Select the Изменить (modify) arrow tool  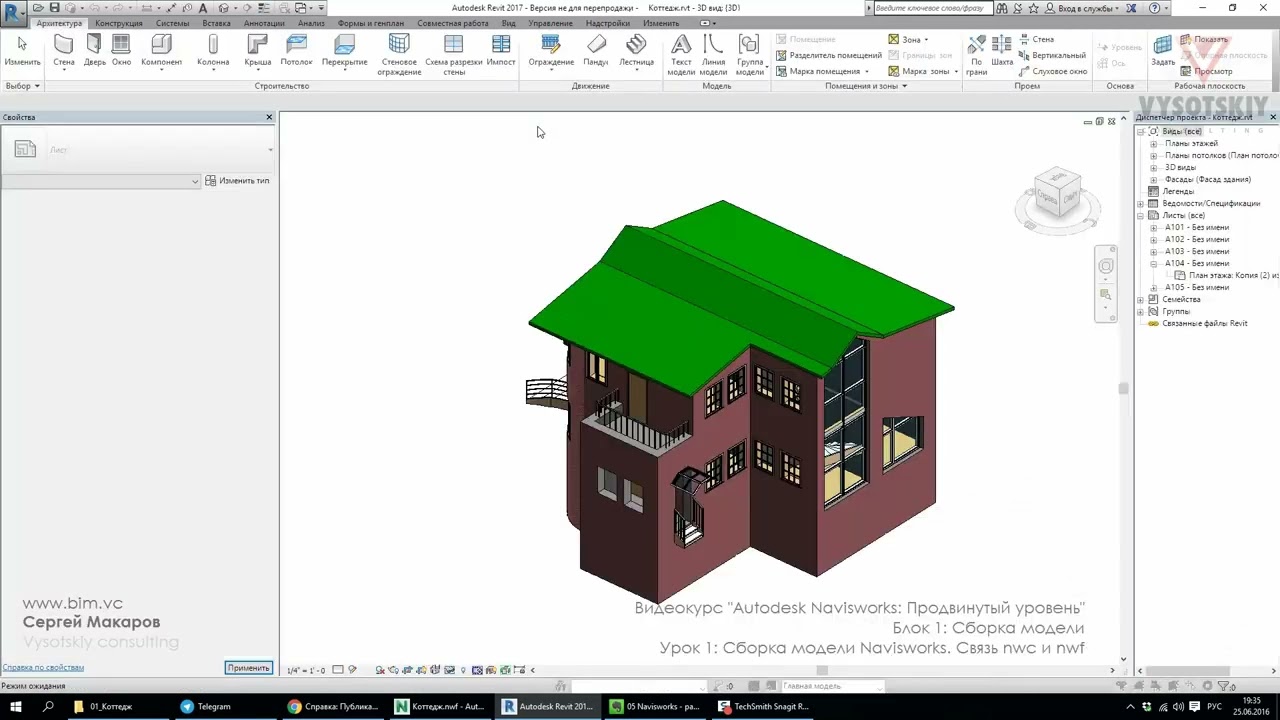pyautogui.click(x=22, y=51)
